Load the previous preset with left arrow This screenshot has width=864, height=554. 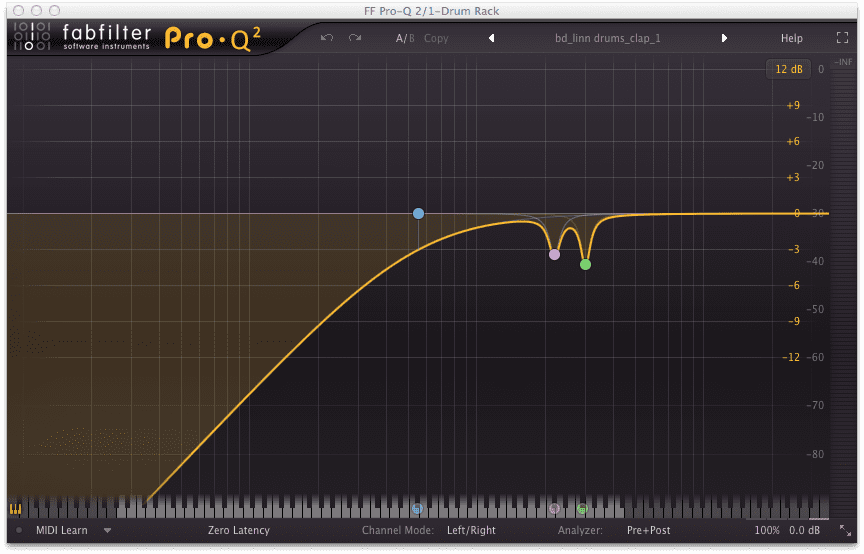click(492, 38)
